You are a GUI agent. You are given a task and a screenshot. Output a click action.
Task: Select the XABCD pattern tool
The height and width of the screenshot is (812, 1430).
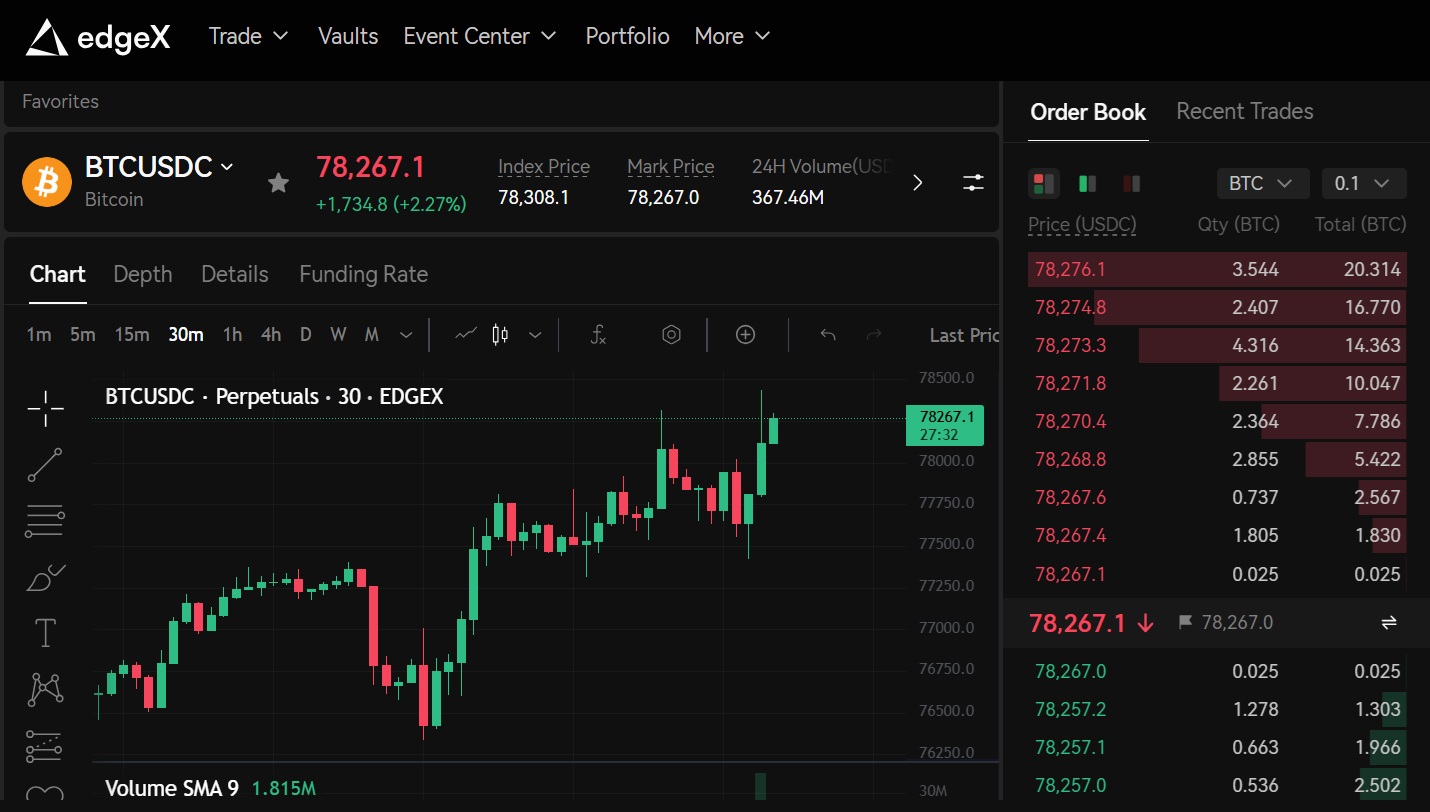point(45,689)
